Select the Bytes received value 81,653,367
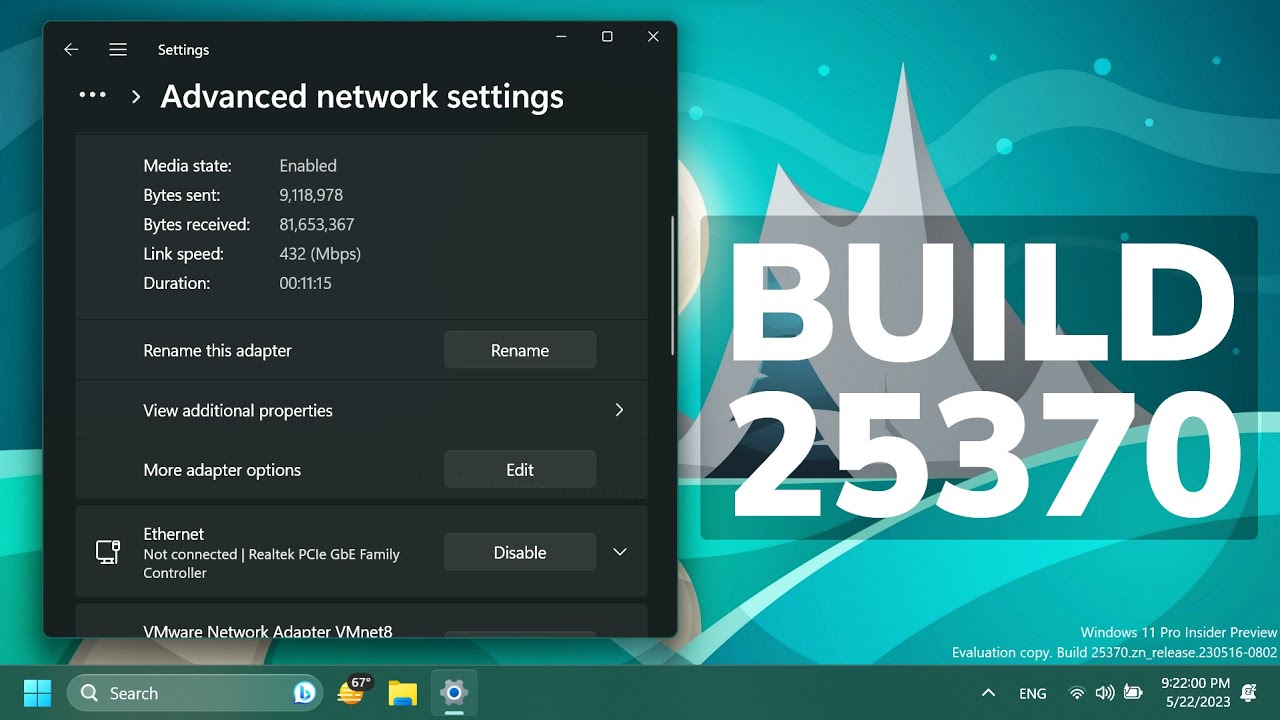The image size is (1280, 720). coord(317,224)
